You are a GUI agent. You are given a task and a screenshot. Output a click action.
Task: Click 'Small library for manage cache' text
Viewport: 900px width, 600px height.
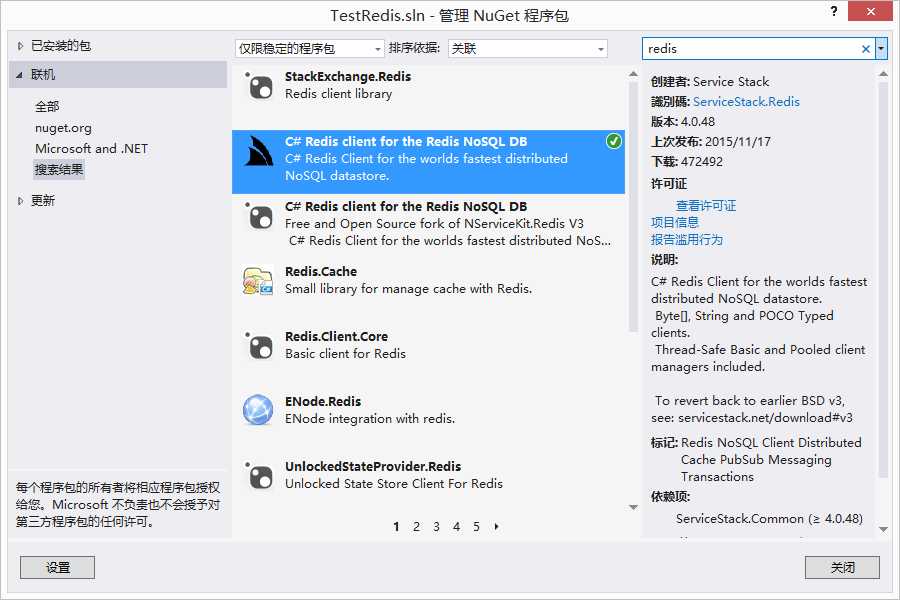pyautogui.click(x=408, y=288)
